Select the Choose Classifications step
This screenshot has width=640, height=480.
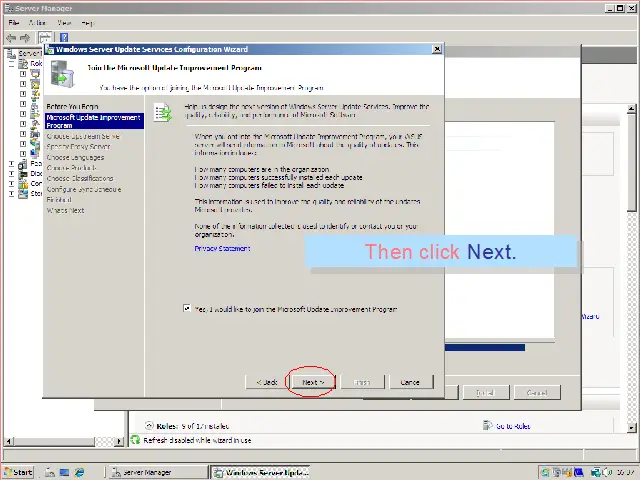pyautogui.click(x=80, y=178)
